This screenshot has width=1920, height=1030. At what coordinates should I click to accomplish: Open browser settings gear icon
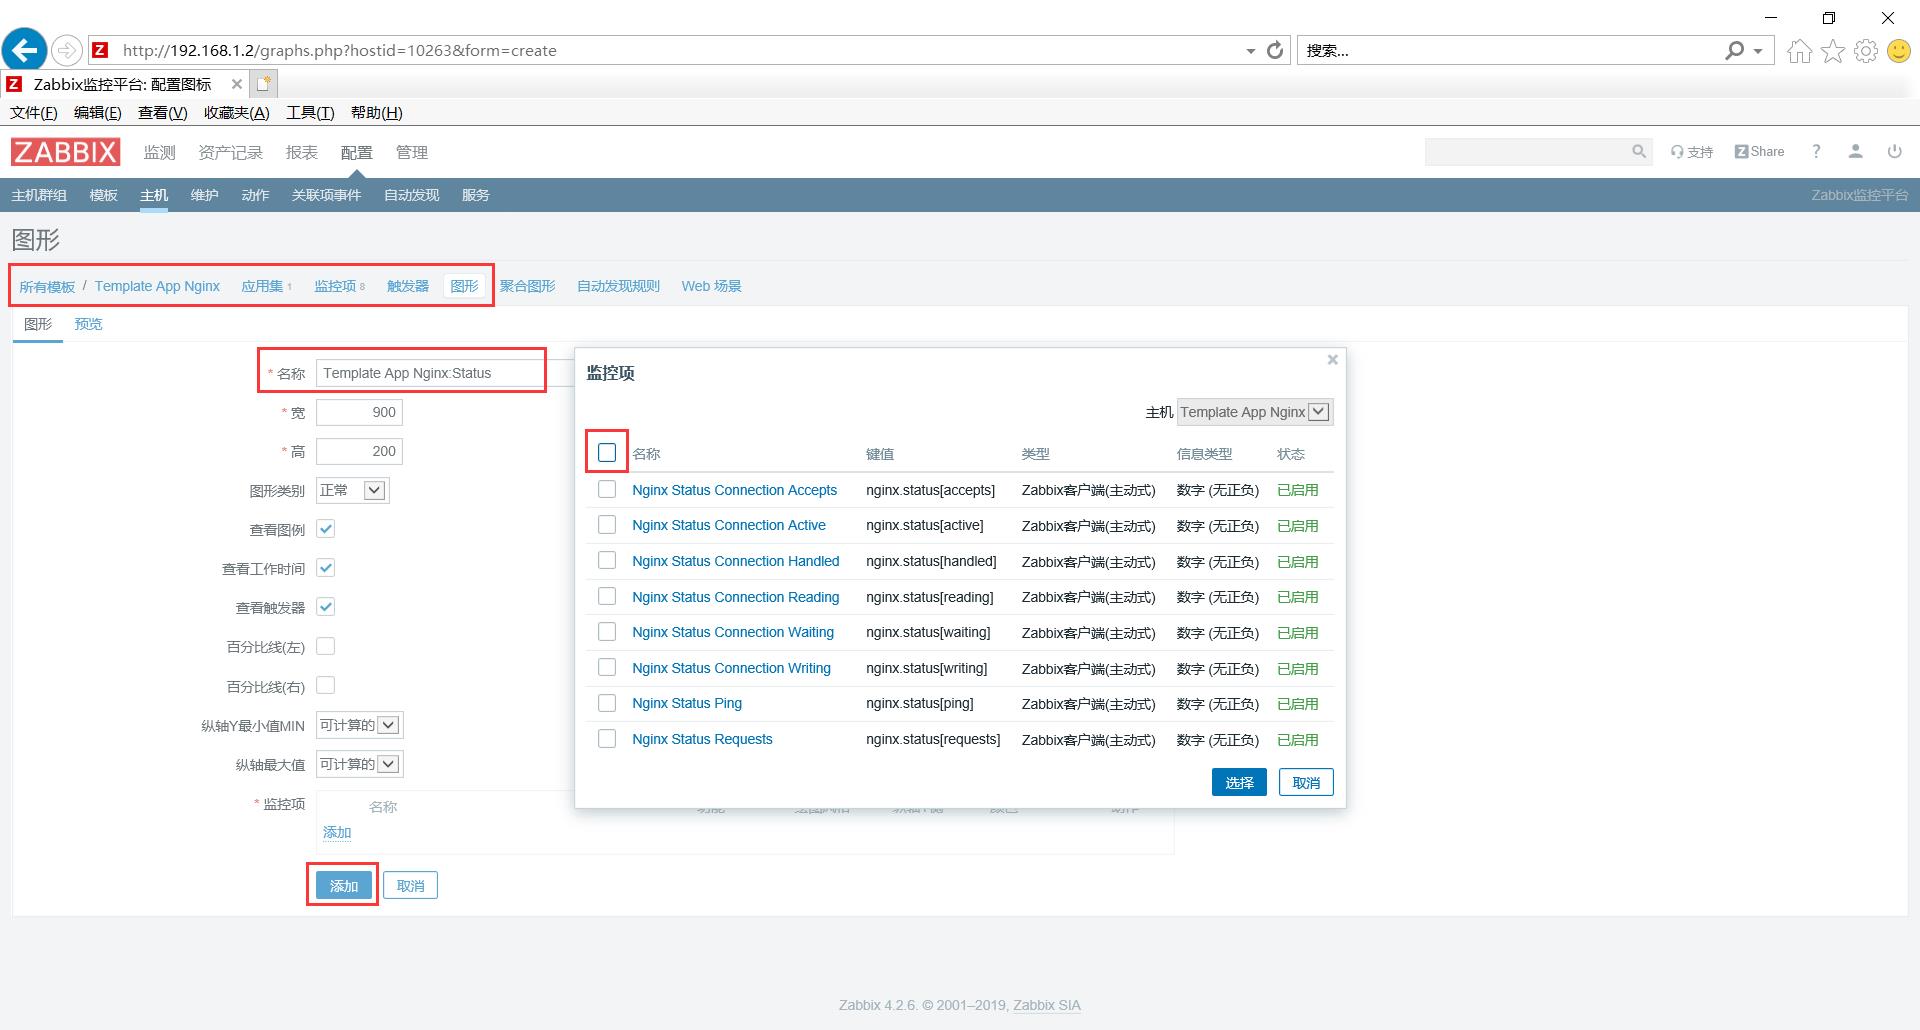[1866, 50]
